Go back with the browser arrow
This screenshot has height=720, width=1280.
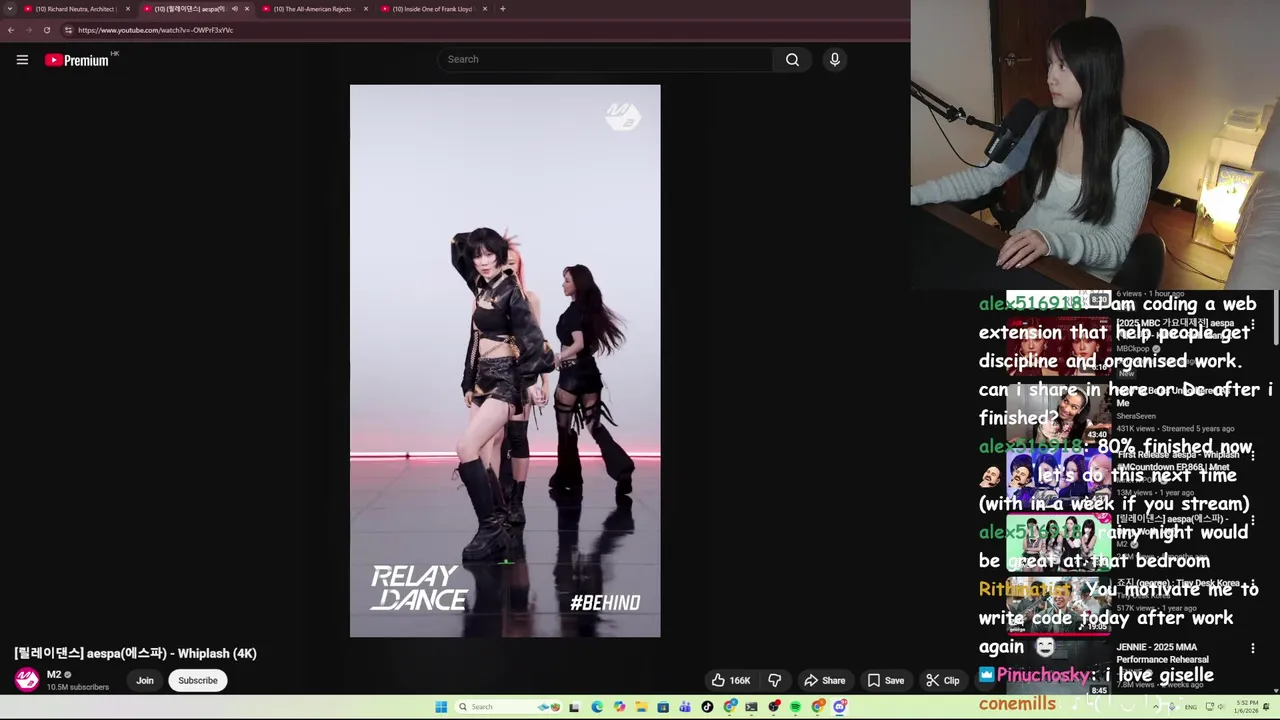pos(10,30)
